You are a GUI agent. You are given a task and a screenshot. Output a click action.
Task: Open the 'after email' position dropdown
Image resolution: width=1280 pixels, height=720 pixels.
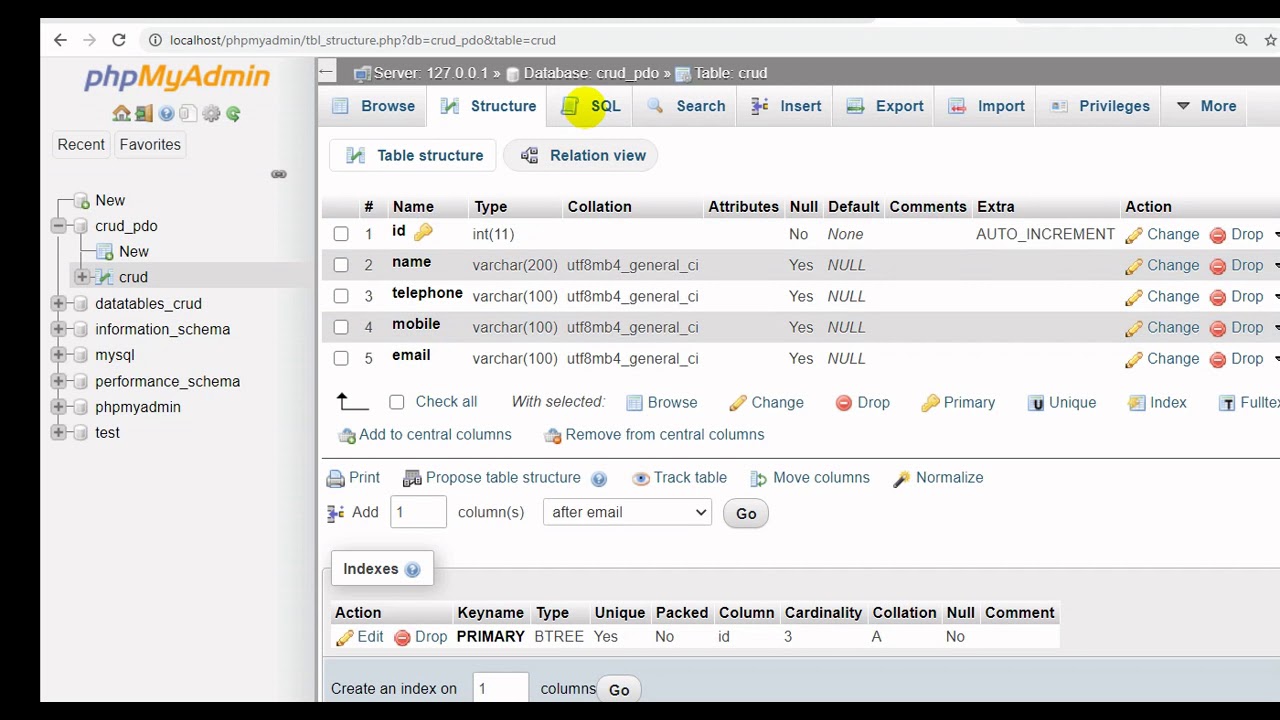[627, 512]
